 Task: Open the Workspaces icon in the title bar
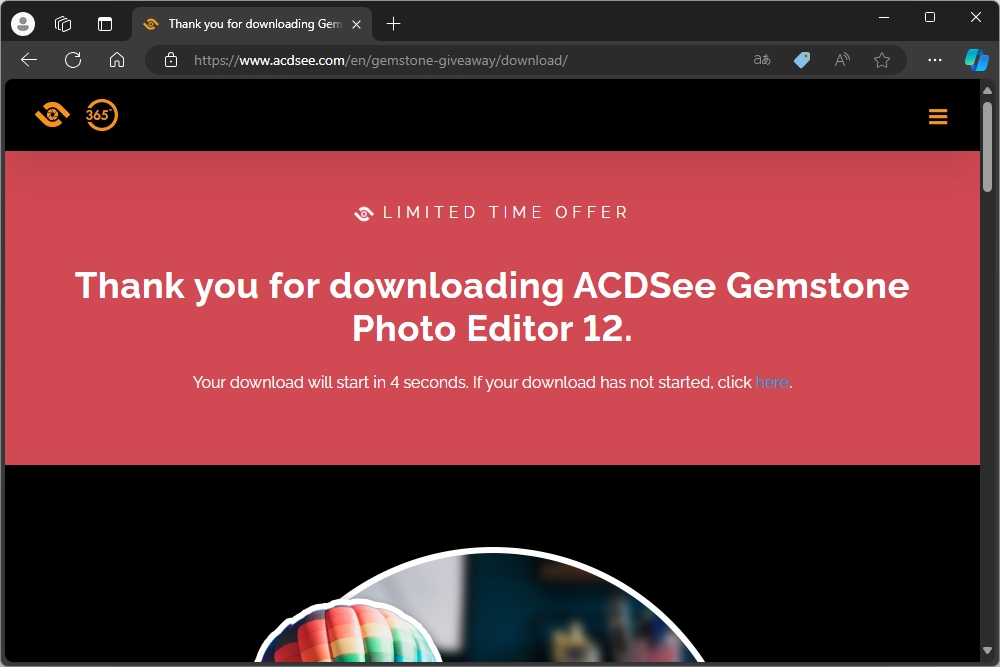click(x=63, y=24)
